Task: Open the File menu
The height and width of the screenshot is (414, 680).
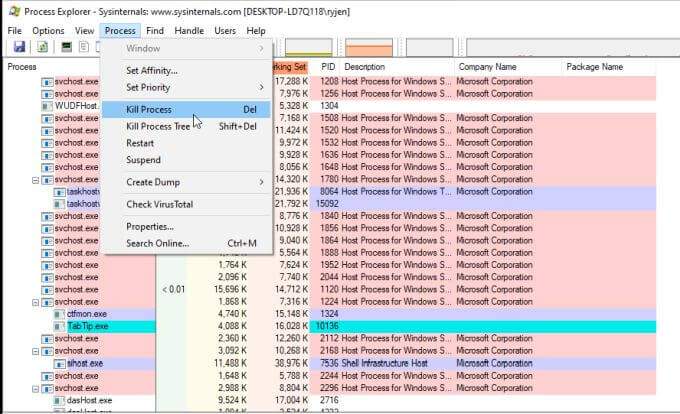Action: tap(14, 31)
